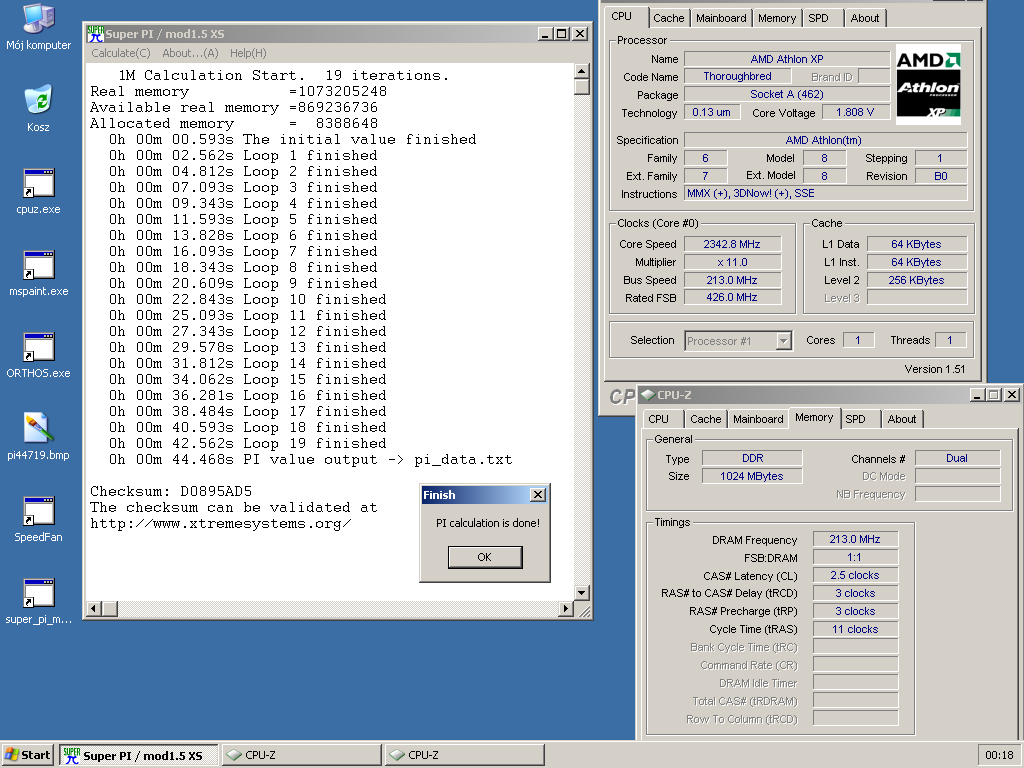This screenshot has height=768, width=1024.
Task: Switch to About tab in upper CPU-Z
Action: (865, 18)
